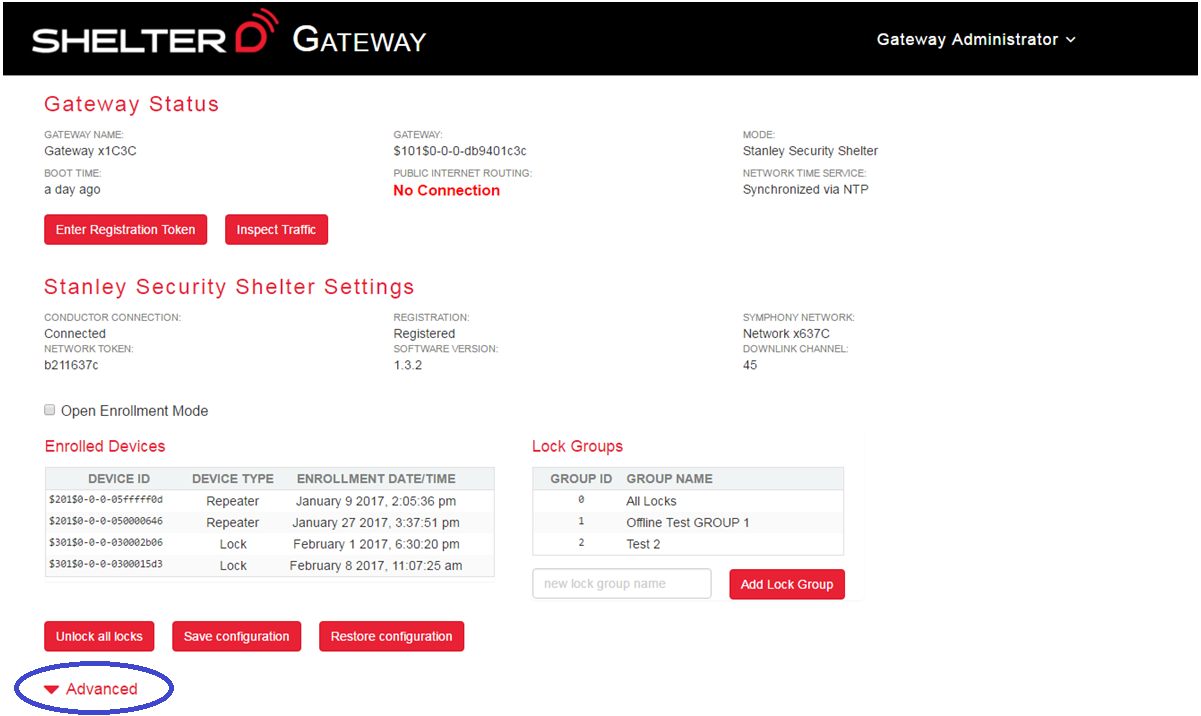Click gateway ID $101$0-0-0-db9401c3c
The height and width of the screenshot is (716, 1201).
pyautogui.click(x=460, y=151)
